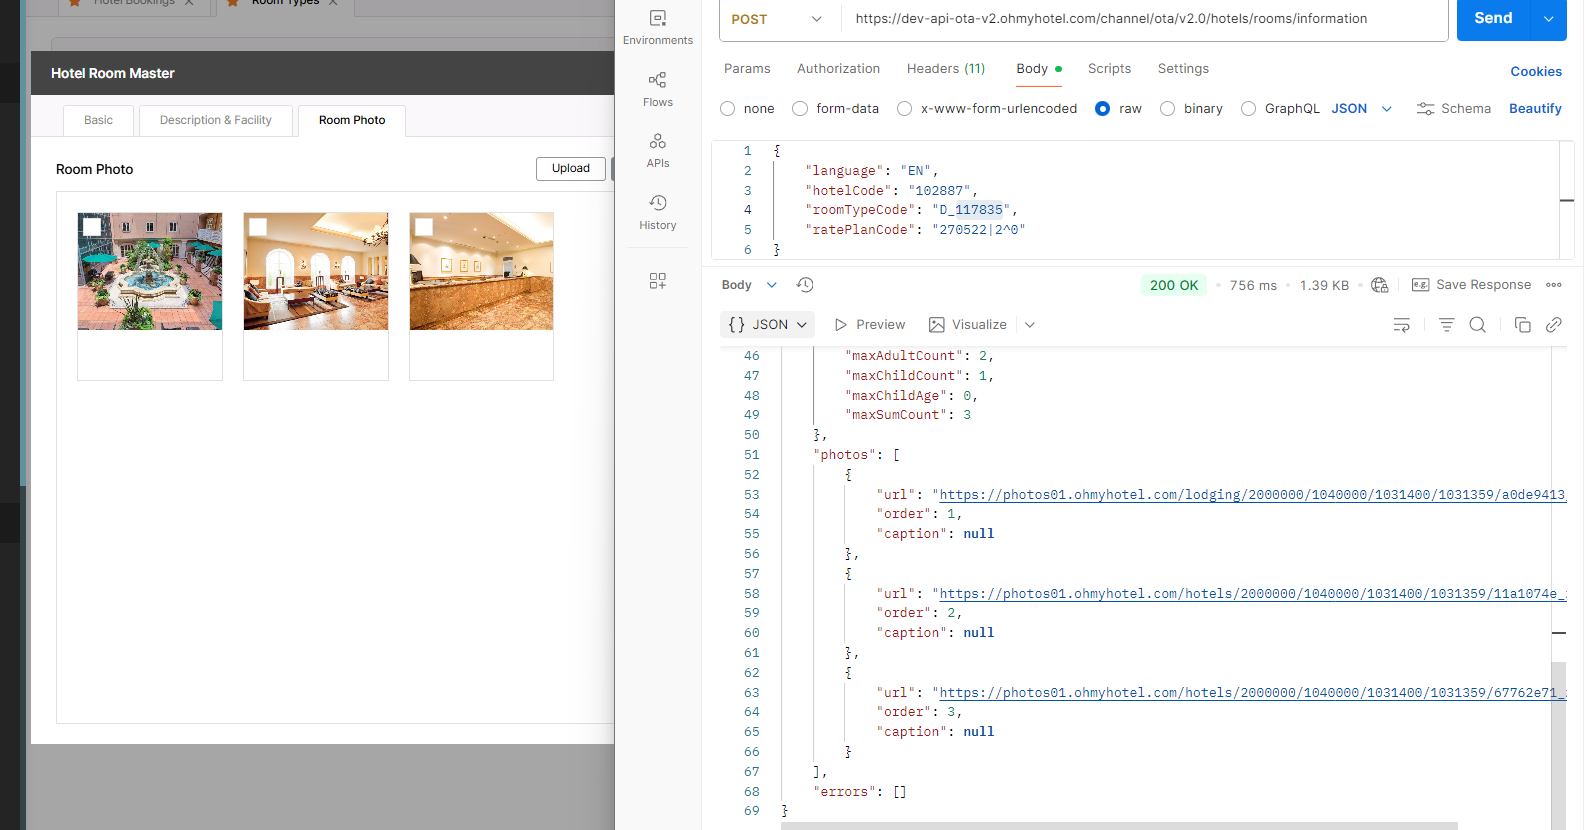Select the binary body type radio button
Screen dimensions: 1592x830
click(x=1167, y=108)
